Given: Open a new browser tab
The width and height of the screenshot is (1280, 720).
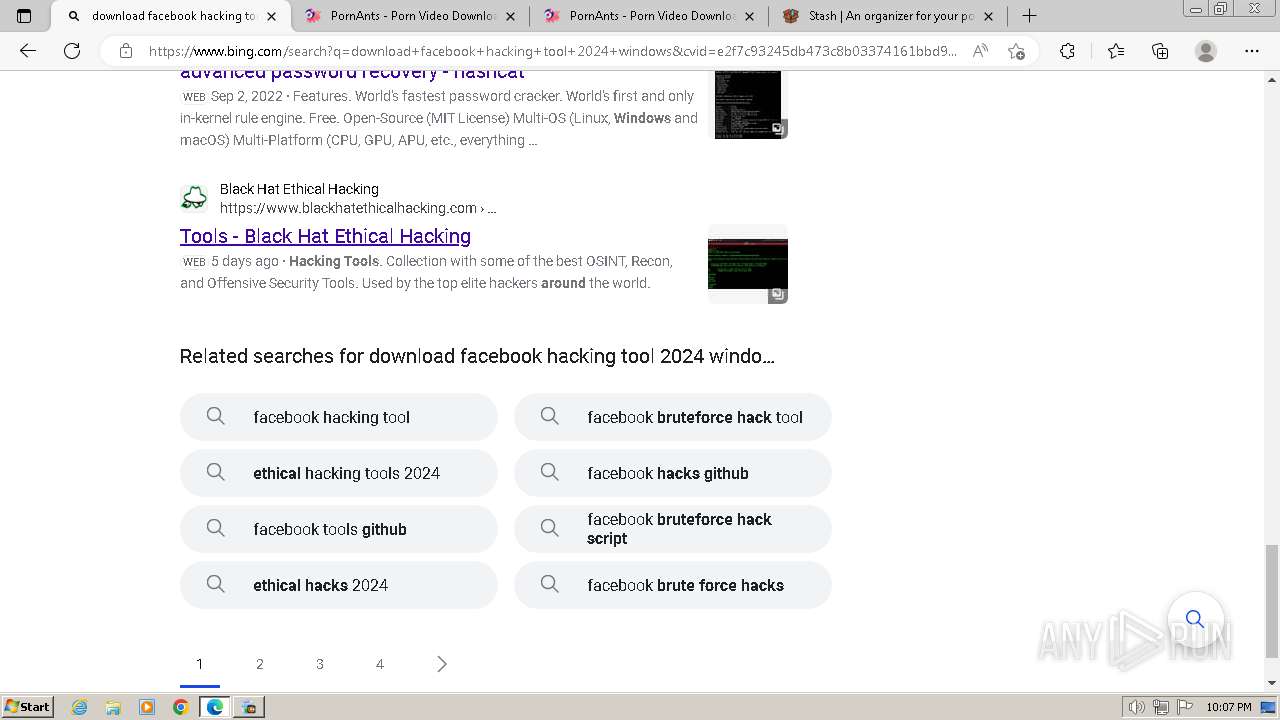Looking at the screenshot, I should pyautogui.click(x=1029, y=16).
